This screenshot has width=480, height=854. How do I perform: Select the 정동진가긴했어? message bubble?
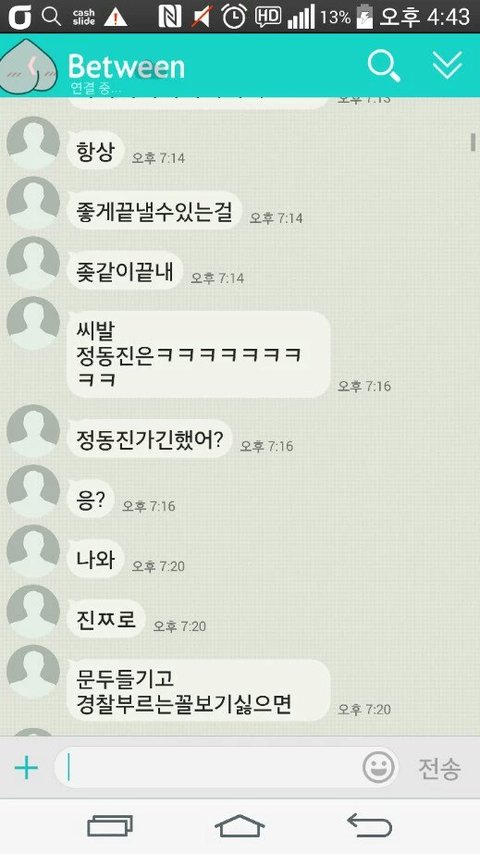pos(149,438)
